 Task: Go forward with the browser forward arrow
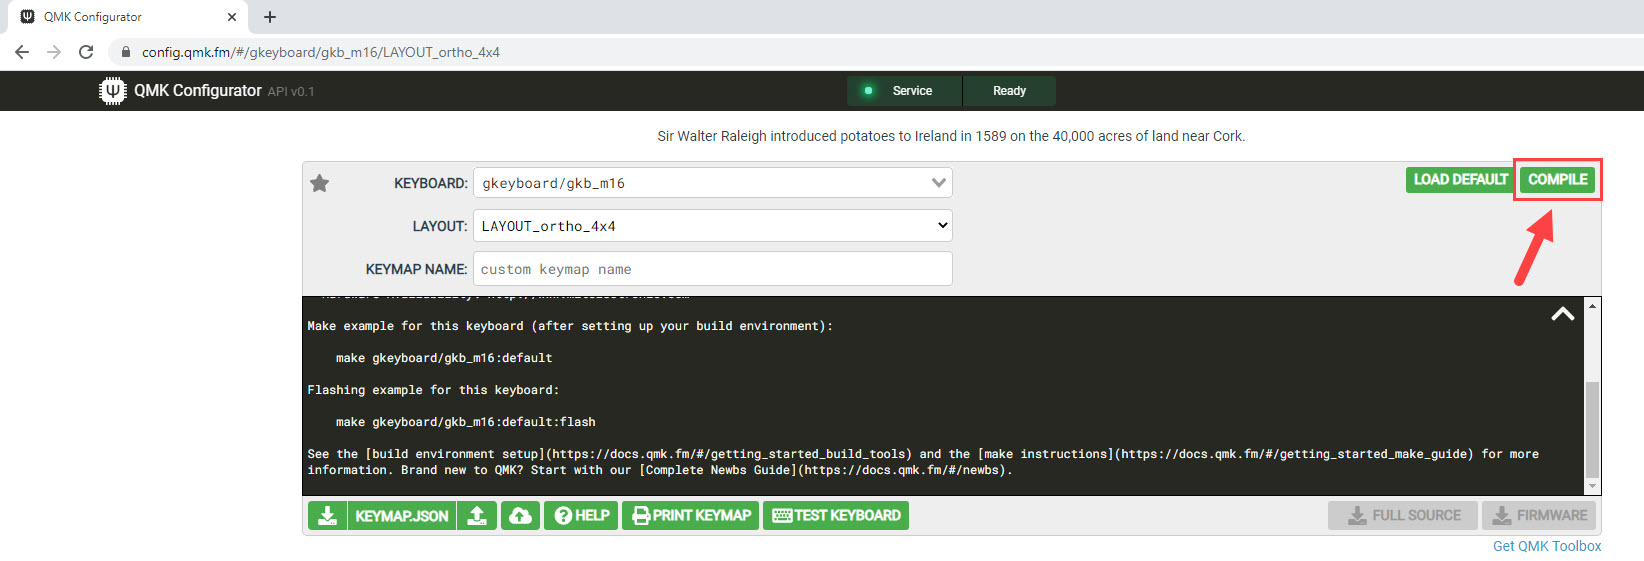point(54,52)
